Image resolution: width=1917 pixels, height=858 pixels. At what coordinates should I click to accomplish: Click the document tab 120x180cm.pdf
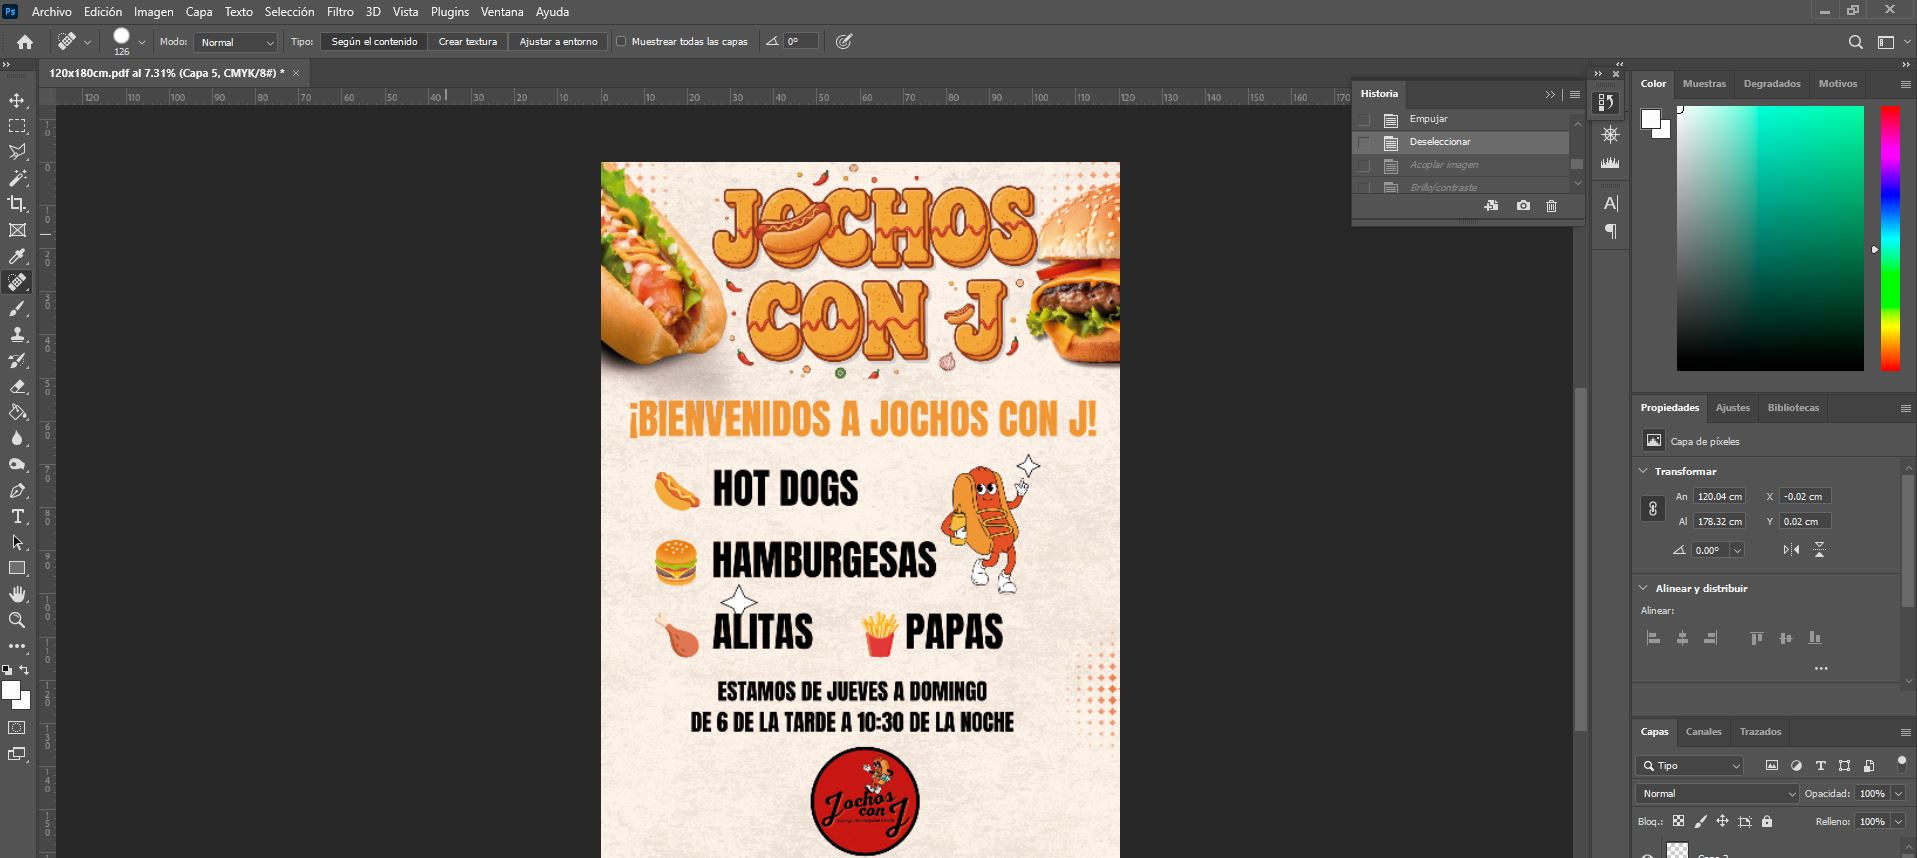166,73
